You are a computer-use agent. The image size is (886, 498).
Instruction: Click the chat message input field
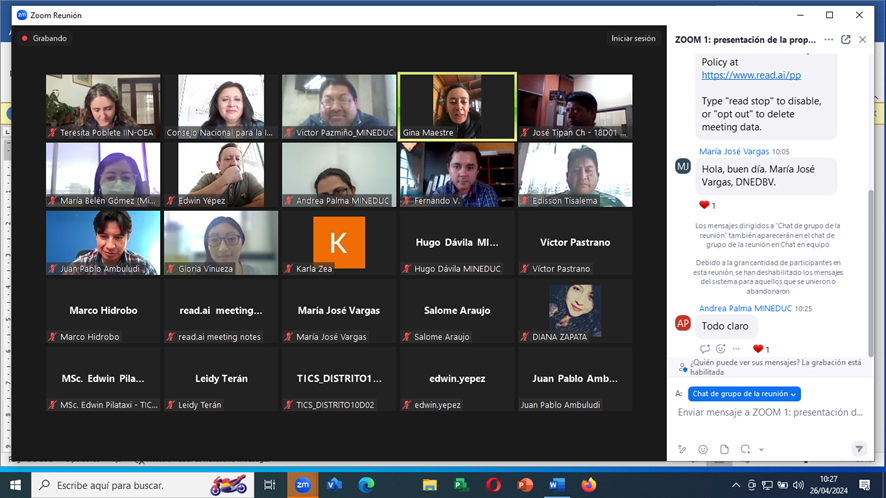click(x=768, y=412)
